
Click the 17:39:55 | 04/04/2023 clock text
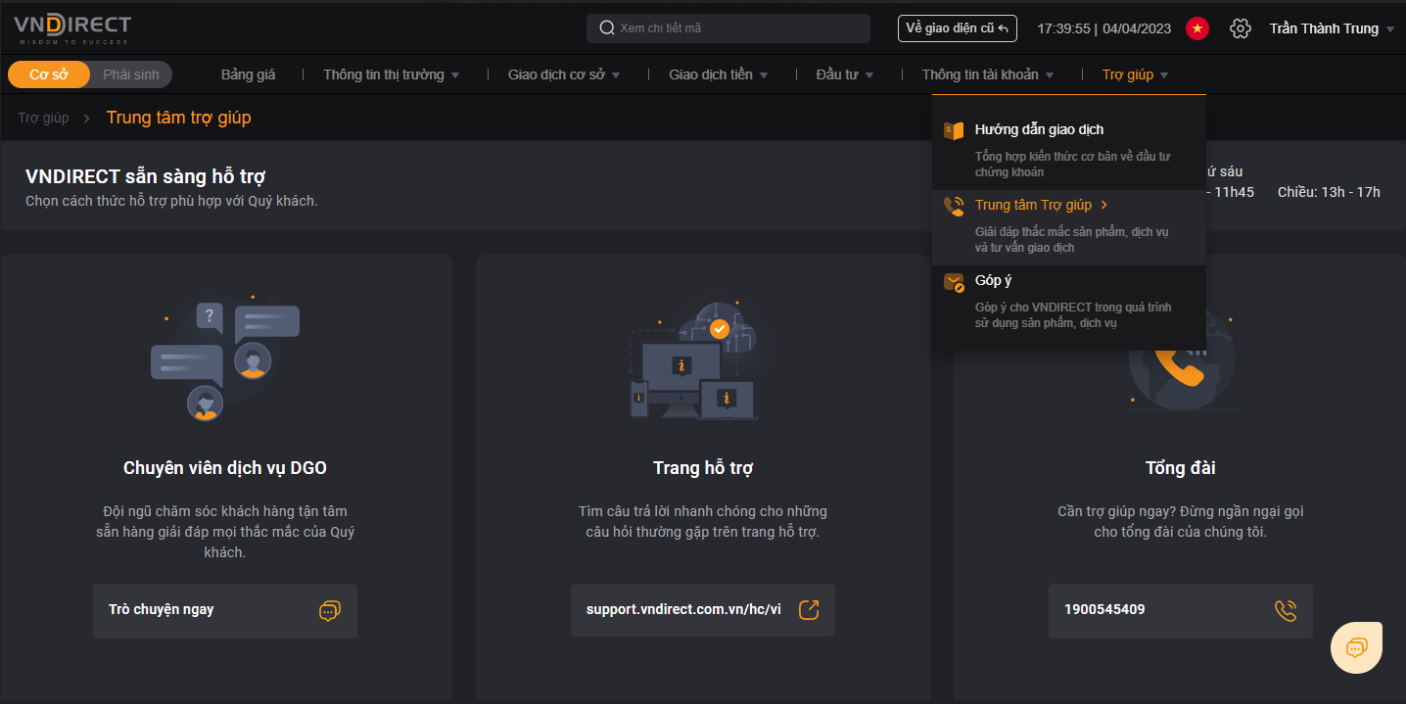point(1104,28)
